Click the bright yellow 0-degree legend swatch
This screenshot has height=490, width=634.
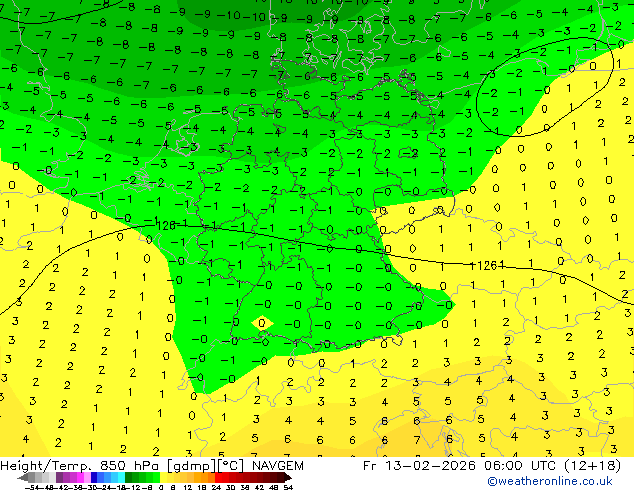pos(163,477)
